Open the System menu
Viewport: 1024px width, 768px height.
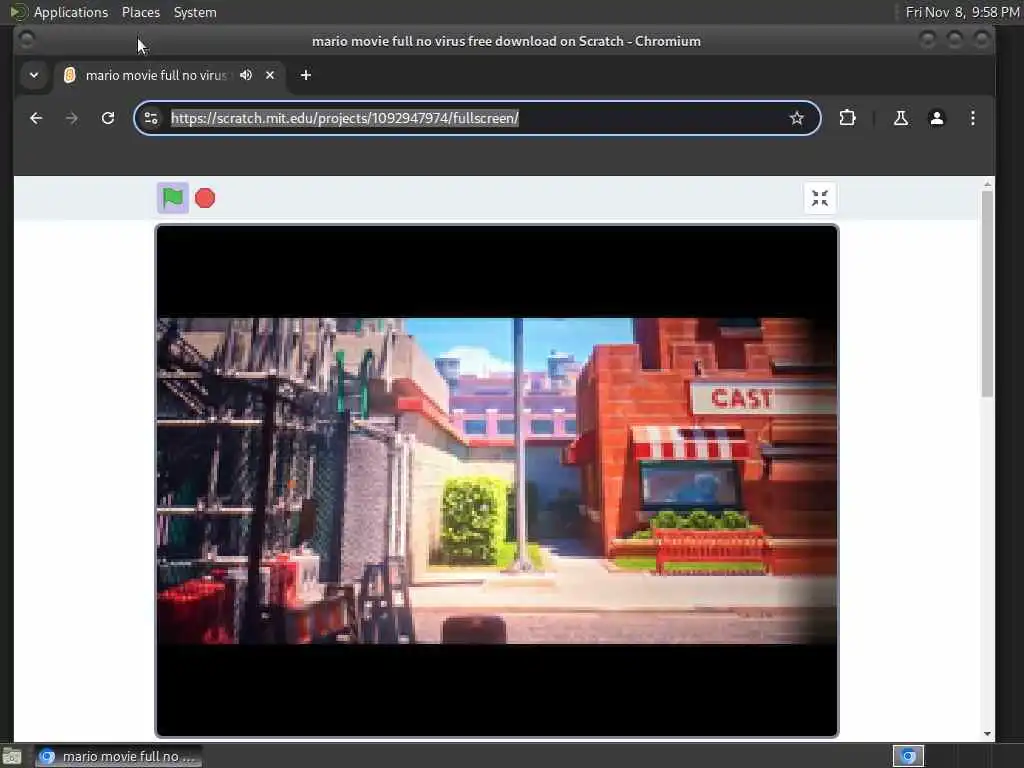click(x=195, y=12)
